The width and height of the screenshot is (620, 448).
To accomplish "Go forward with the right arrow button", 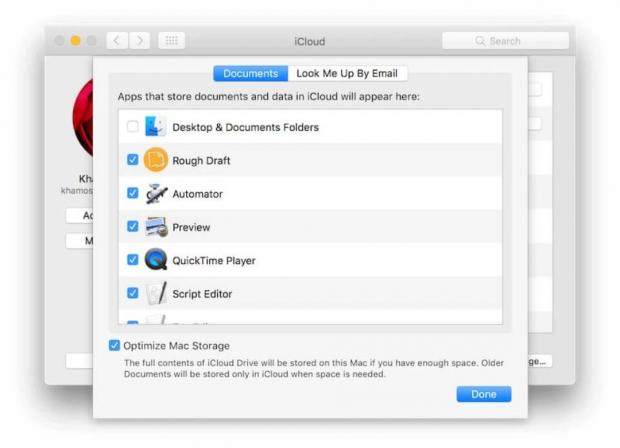I will tap(139, 41).
